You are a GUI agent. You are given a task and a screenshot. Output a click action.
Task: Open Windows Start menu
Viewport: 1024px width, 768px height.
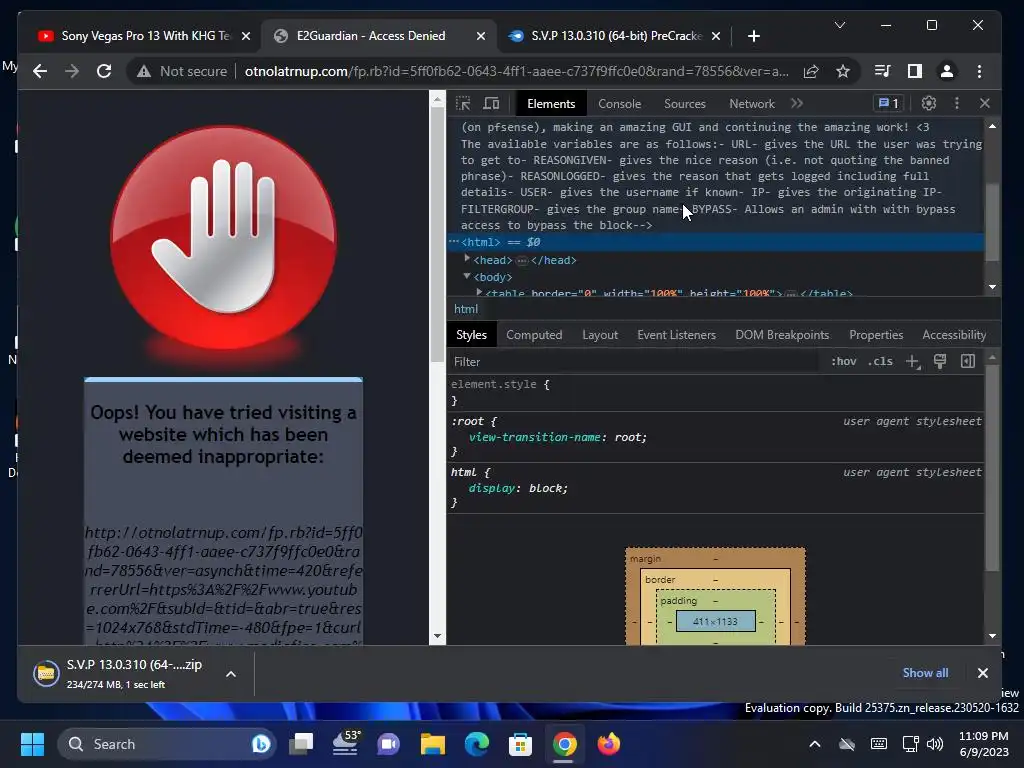(x=32, y=744)
